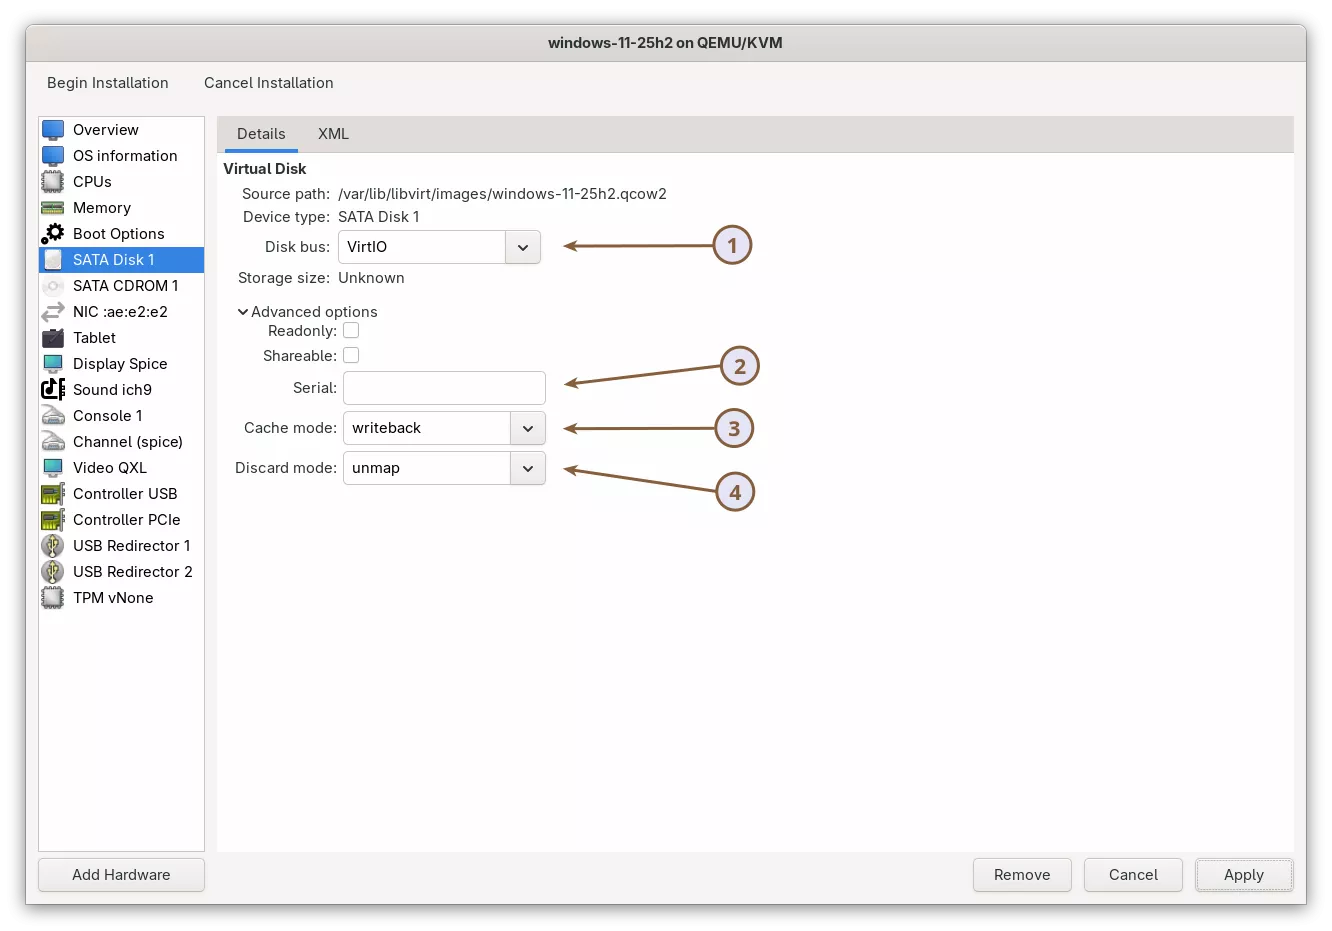
Task: Click the Console 1 device icon
Action: tap(53, 416)
